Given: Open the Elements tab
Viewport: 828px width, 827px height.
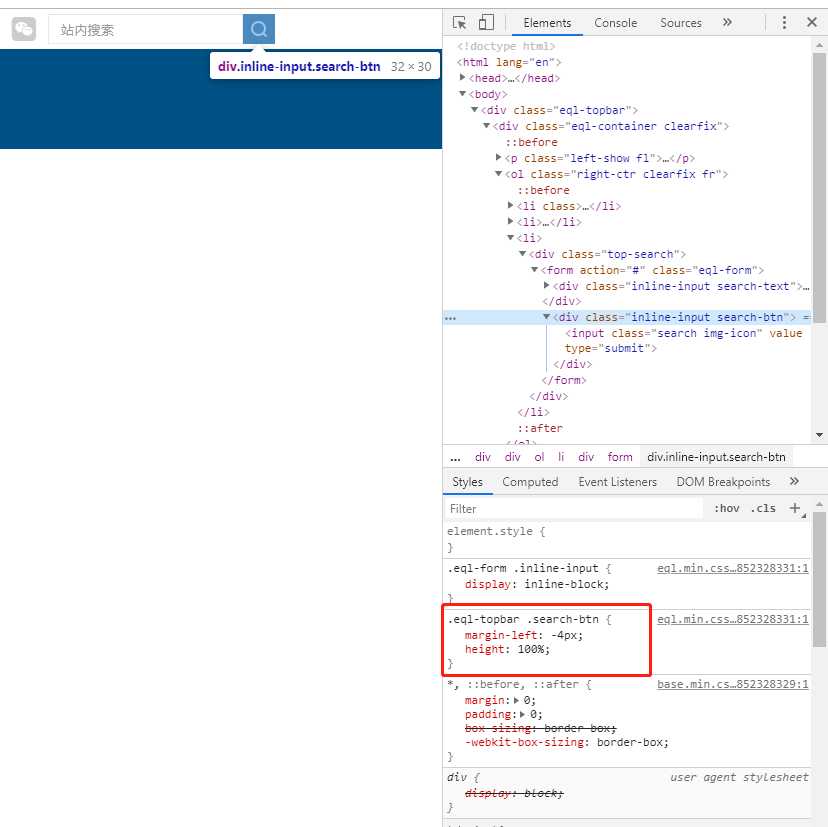Looking at the screenshot, I should point(547,23).
